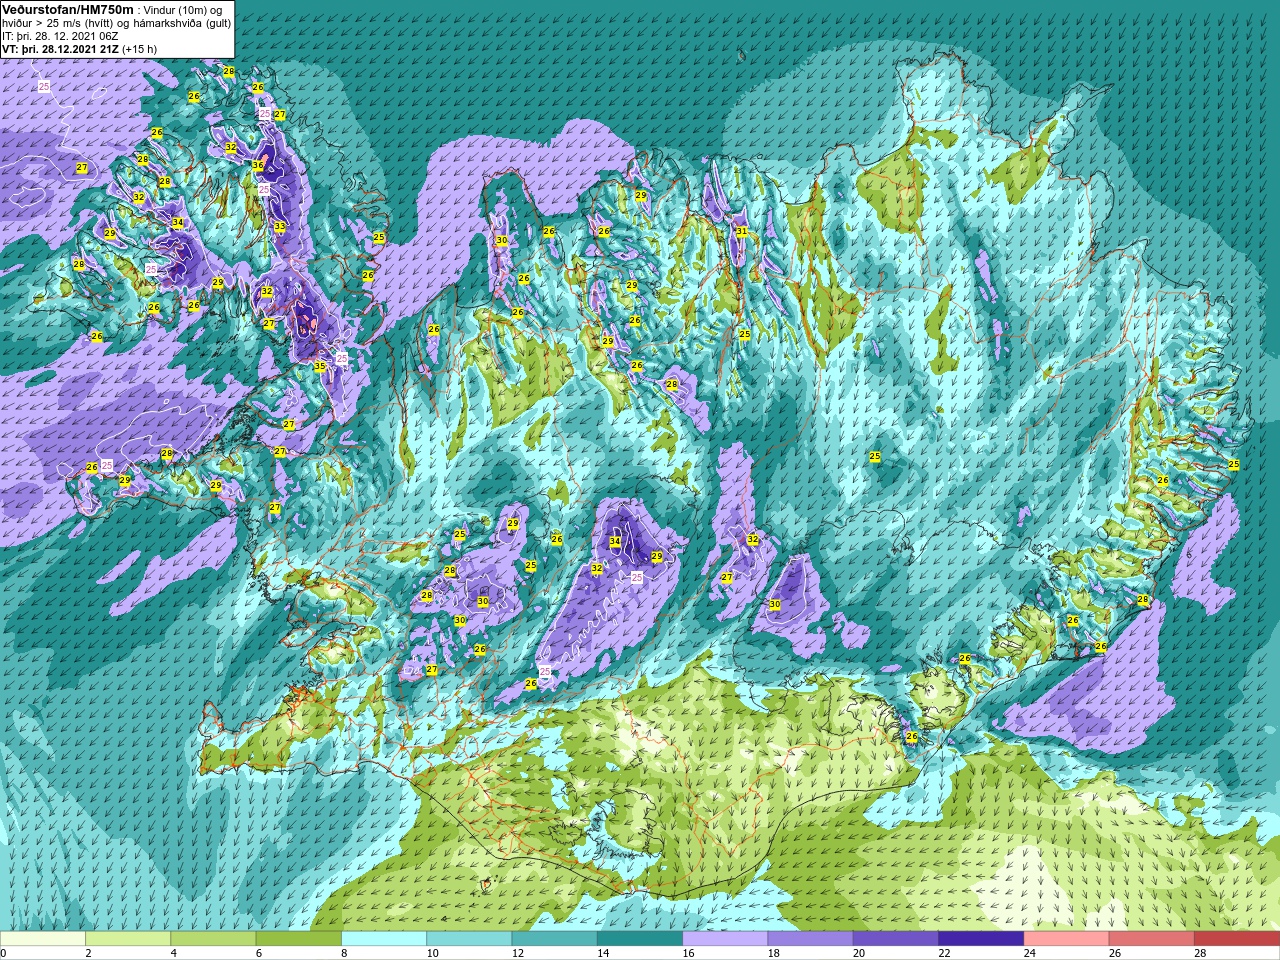Select the lavender 16–18 m/s legend swatch

click(725, 938)
